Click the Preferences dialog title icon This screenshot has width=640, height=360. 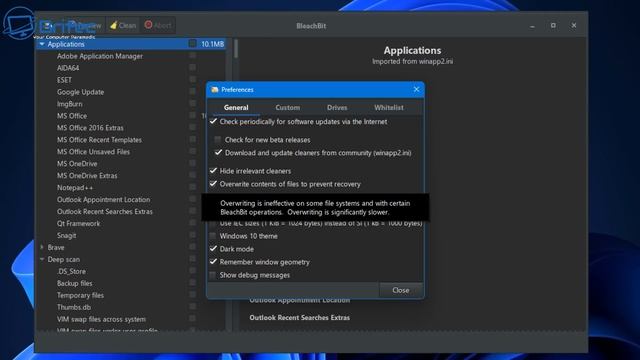(215, 90)
